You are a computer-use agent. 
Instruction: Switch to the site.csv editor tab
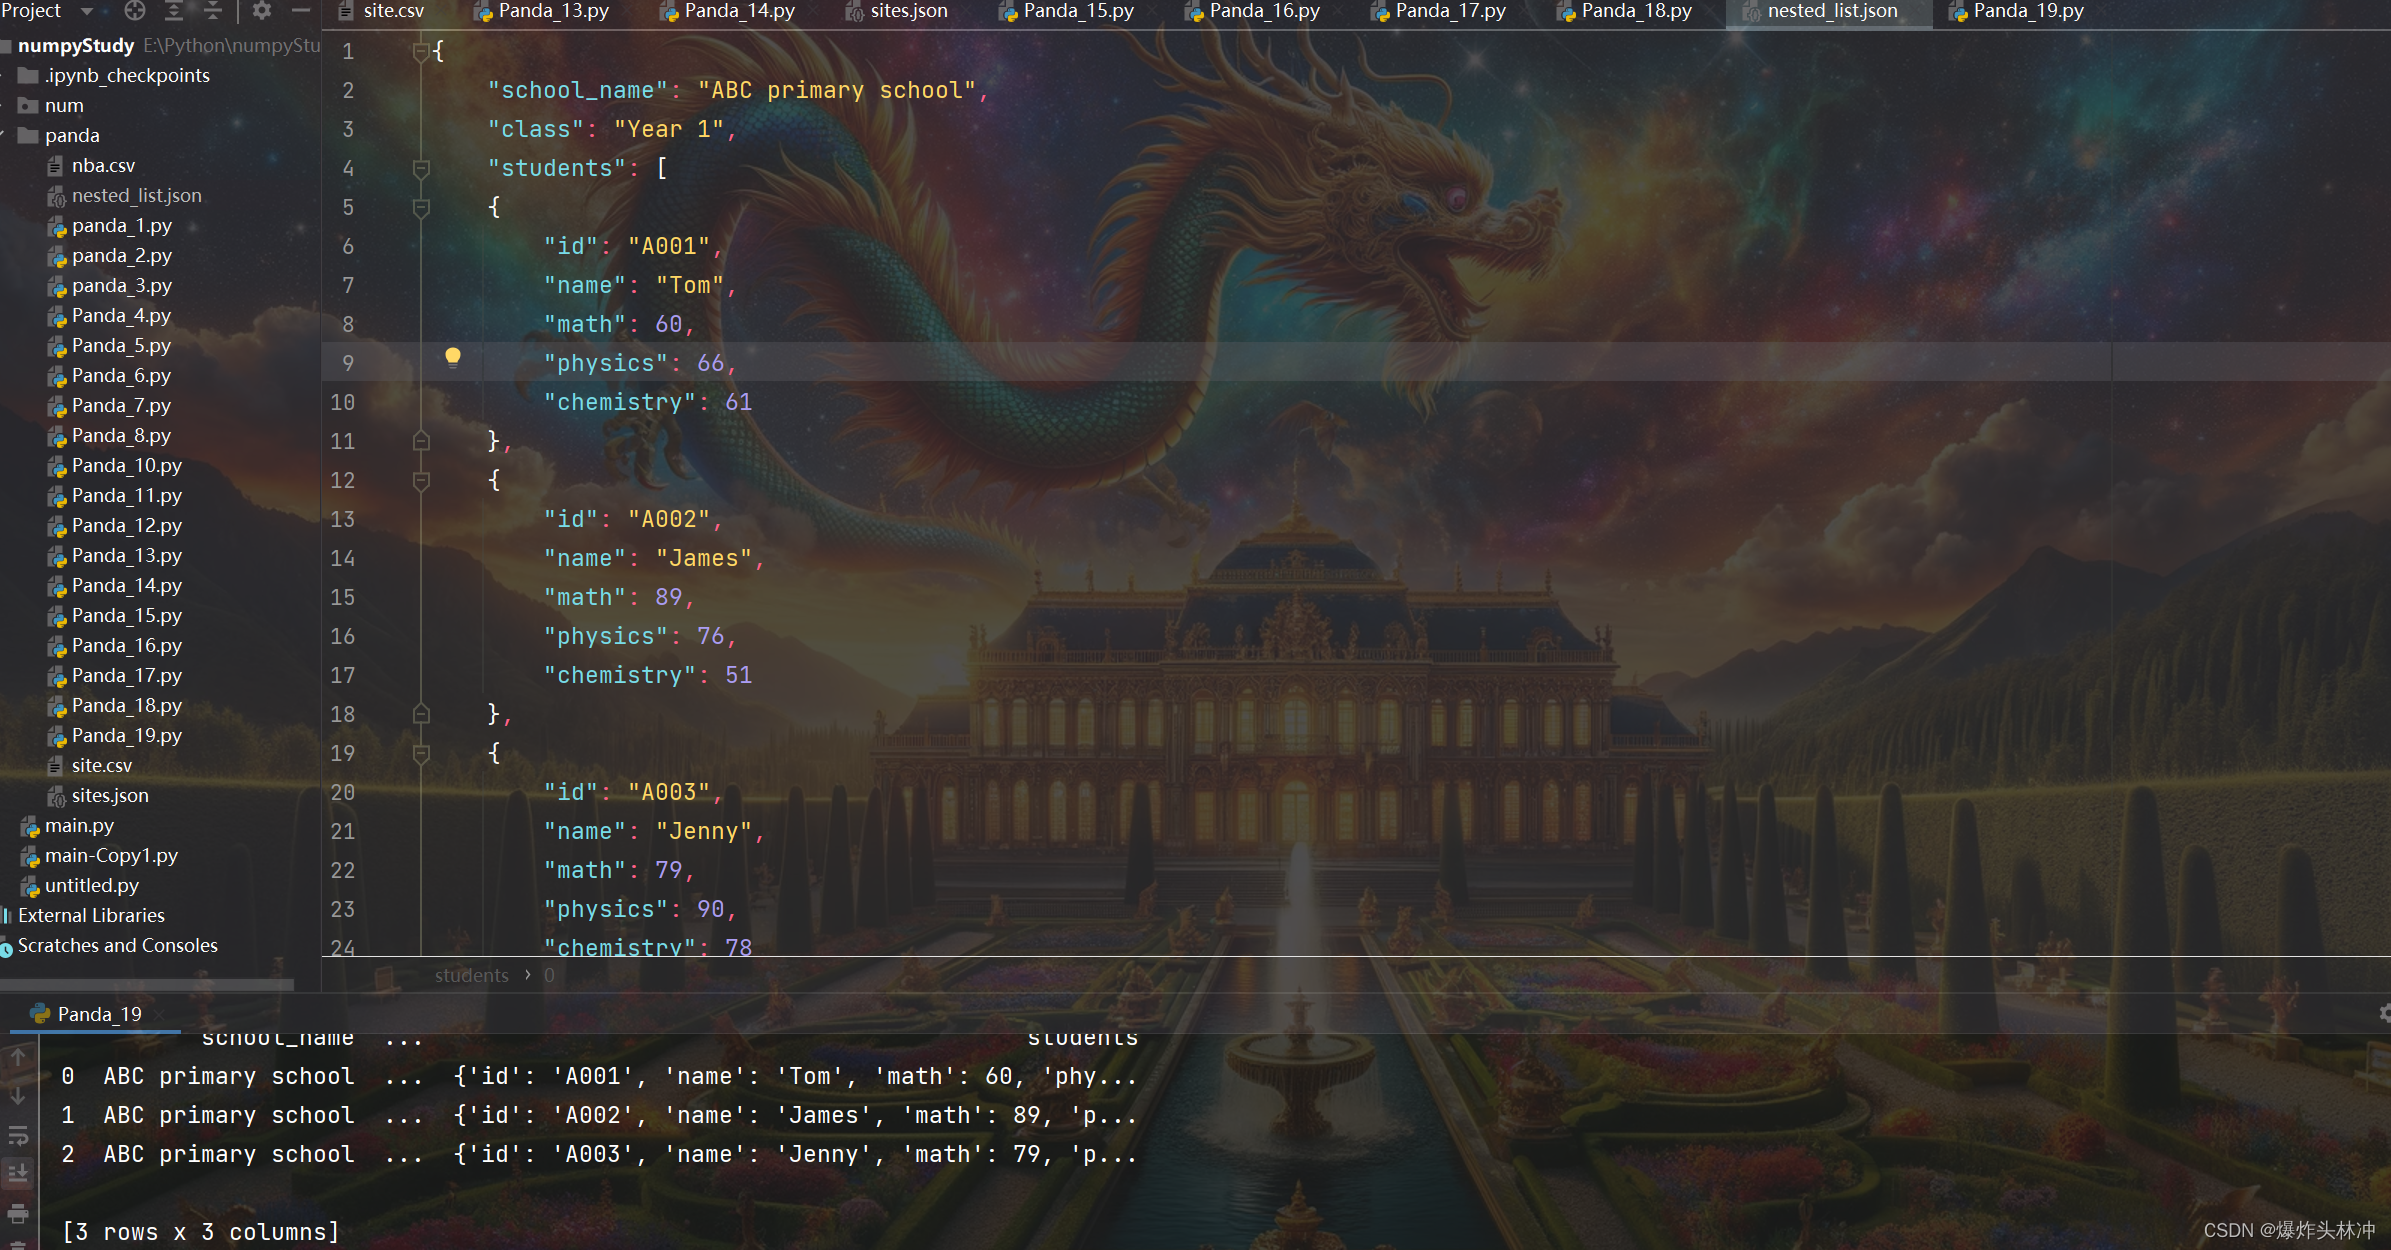[383, 11]
